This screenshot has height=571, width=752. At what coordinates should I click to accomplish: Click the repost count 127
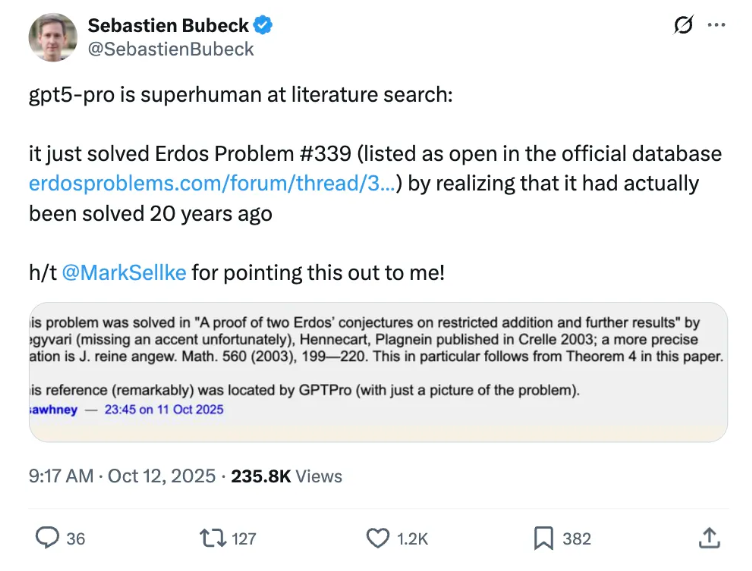[x=244, y=538]
